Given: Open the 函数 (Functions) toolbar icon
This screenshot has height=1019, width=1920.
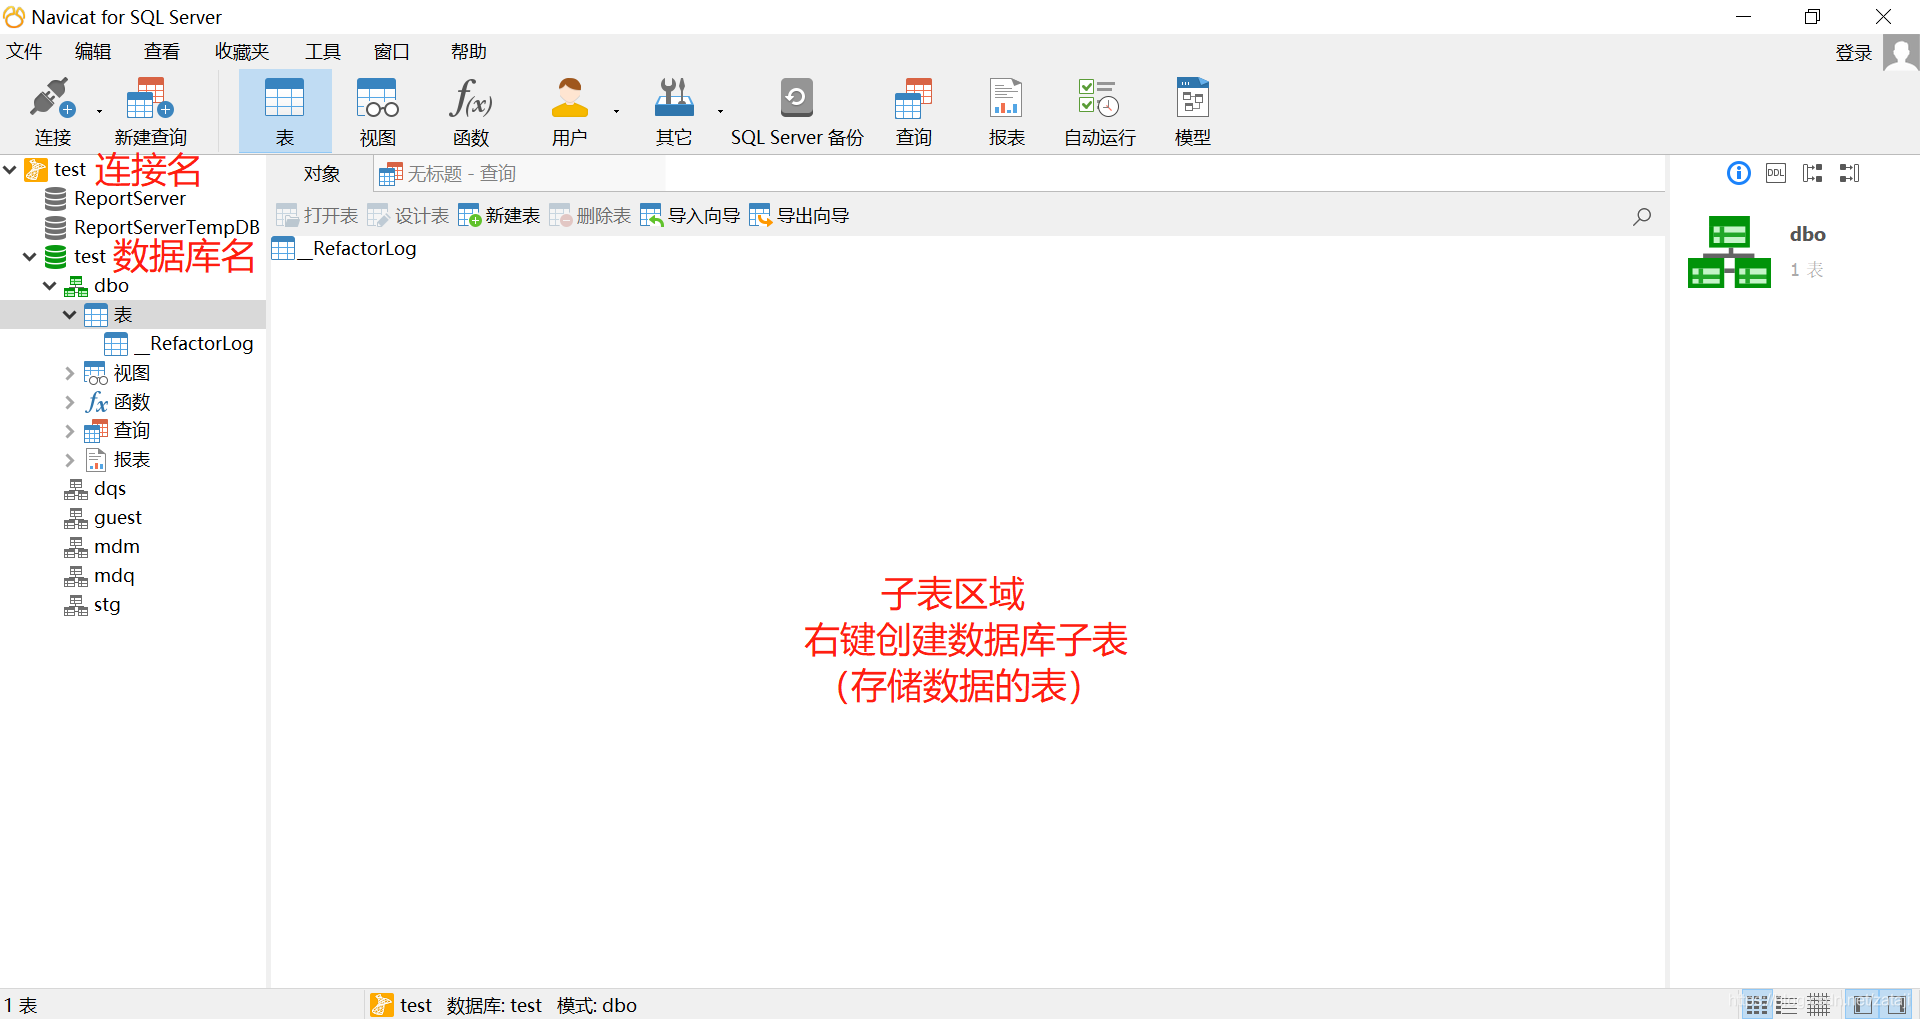Looking at the screenshot, I should point(468,110).
